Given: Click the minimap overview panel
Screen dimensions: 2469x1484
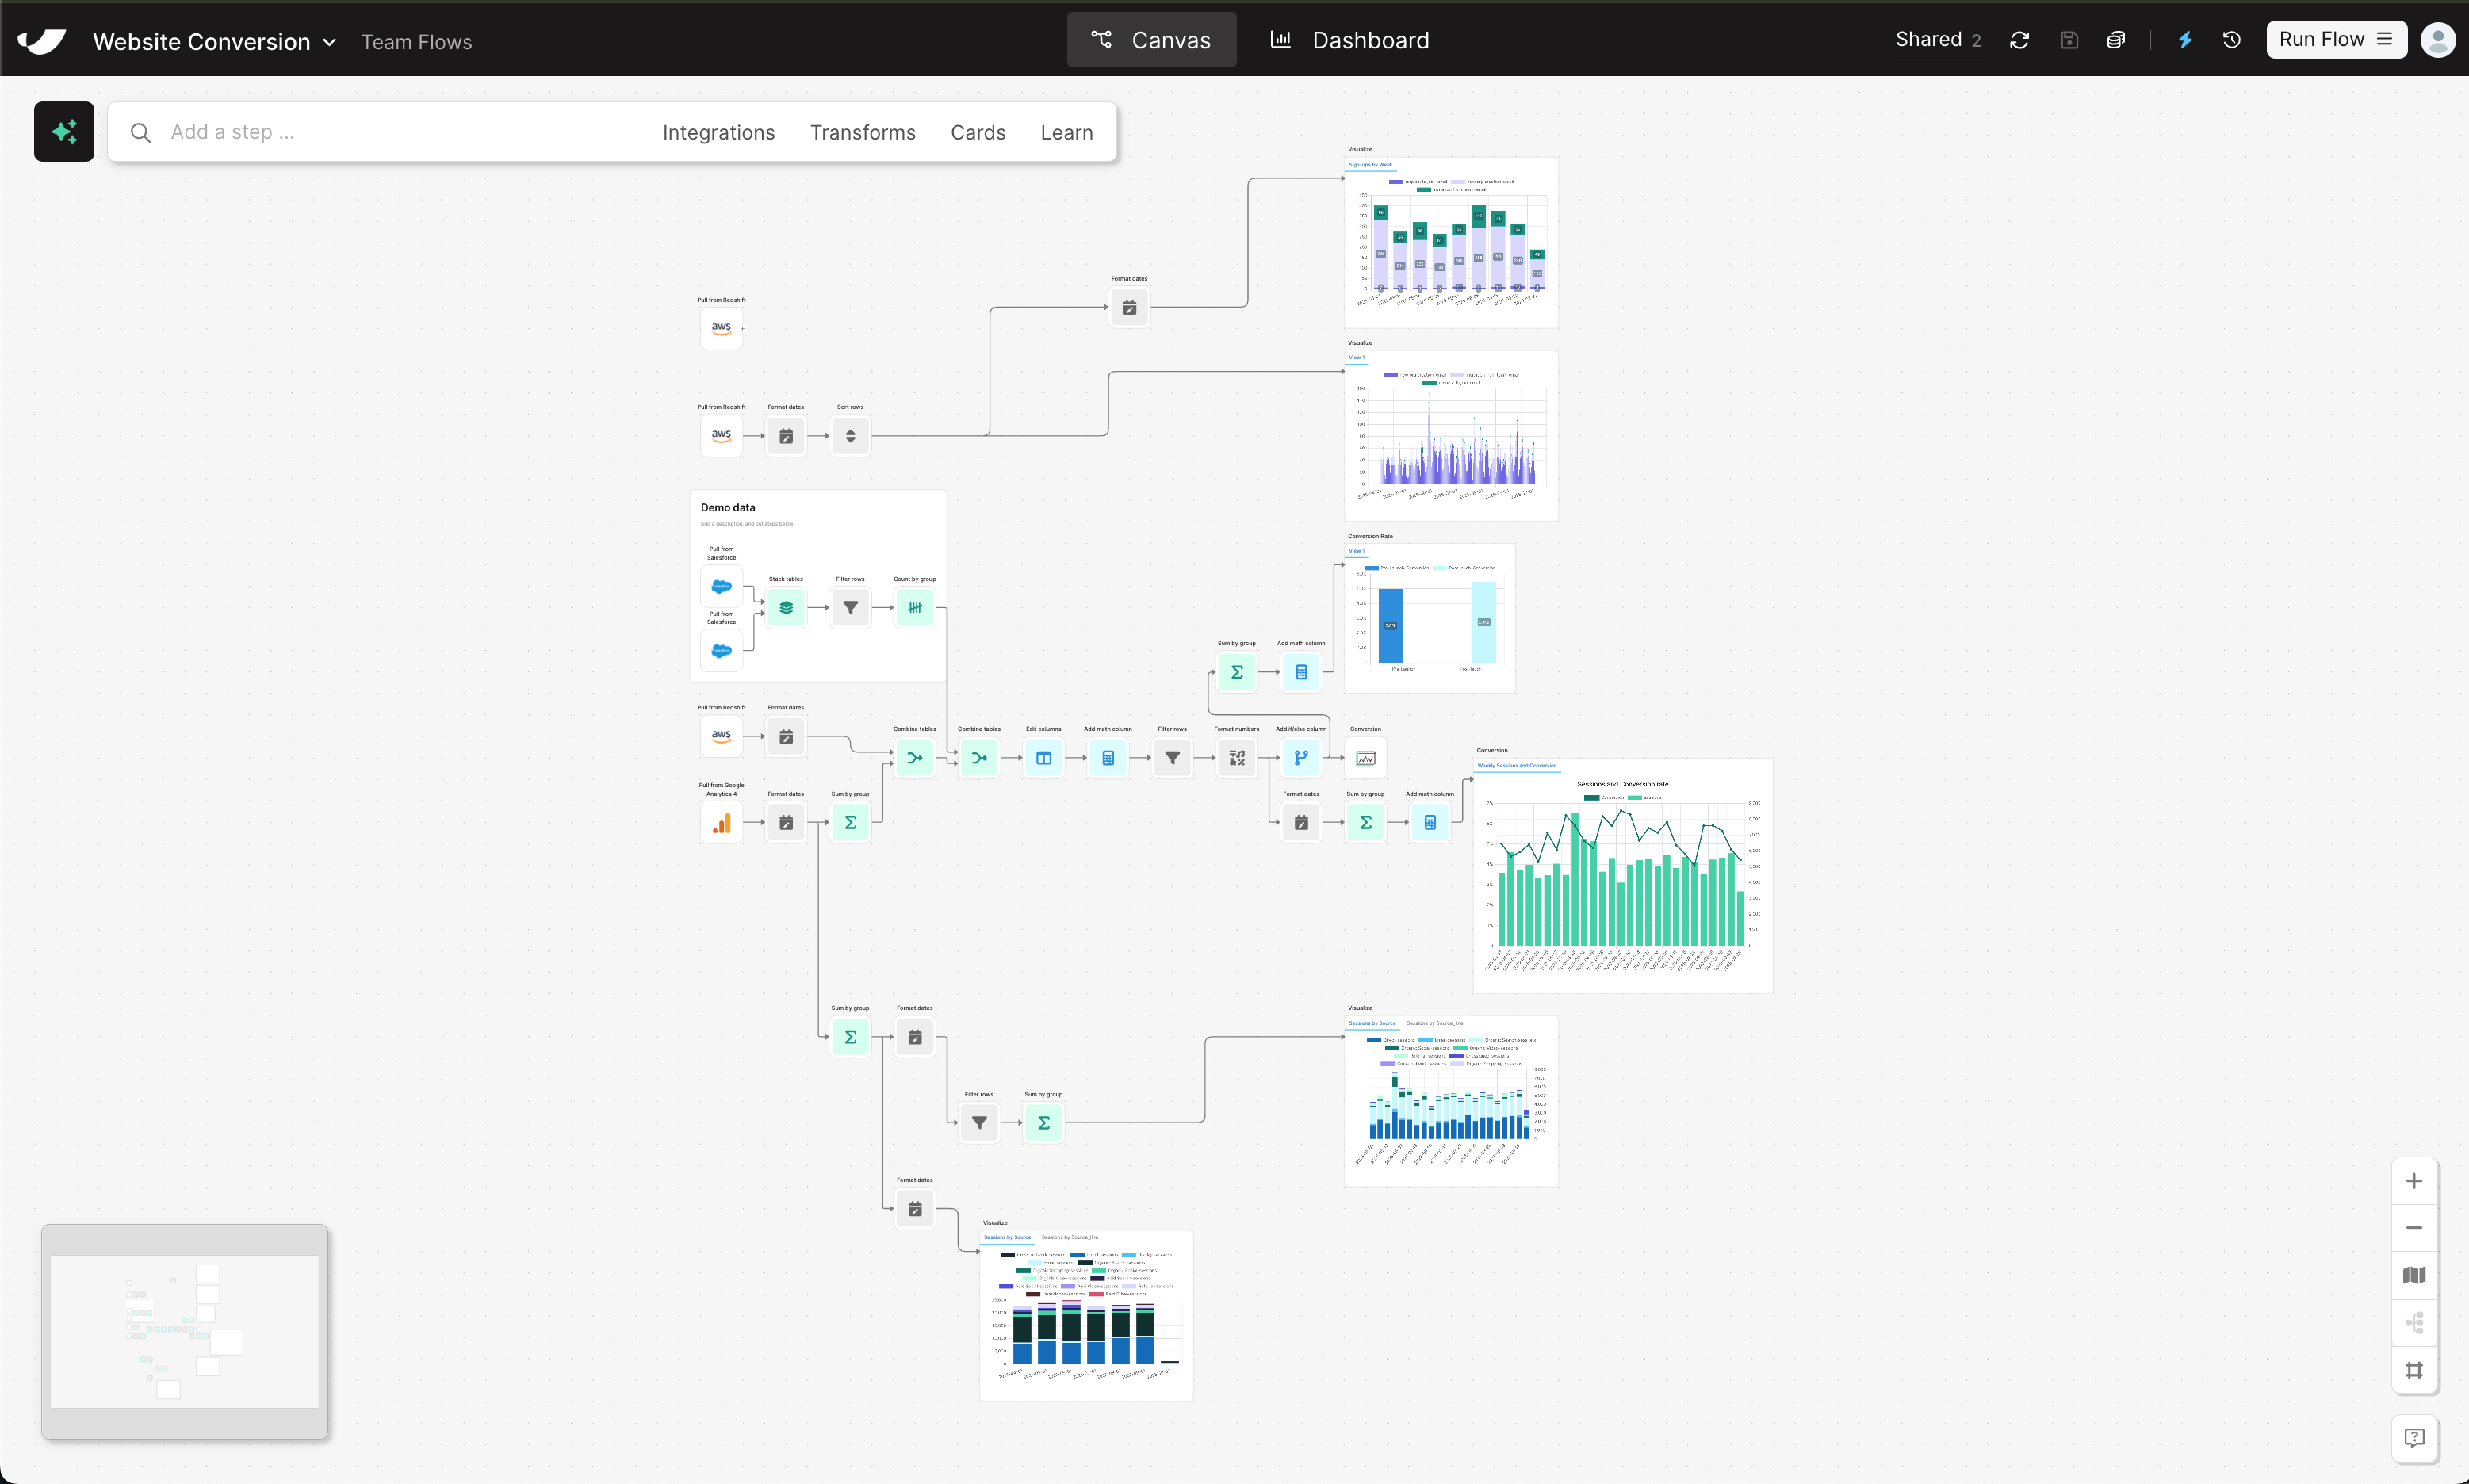Looking at the screenshot, I should [185, 1331].
